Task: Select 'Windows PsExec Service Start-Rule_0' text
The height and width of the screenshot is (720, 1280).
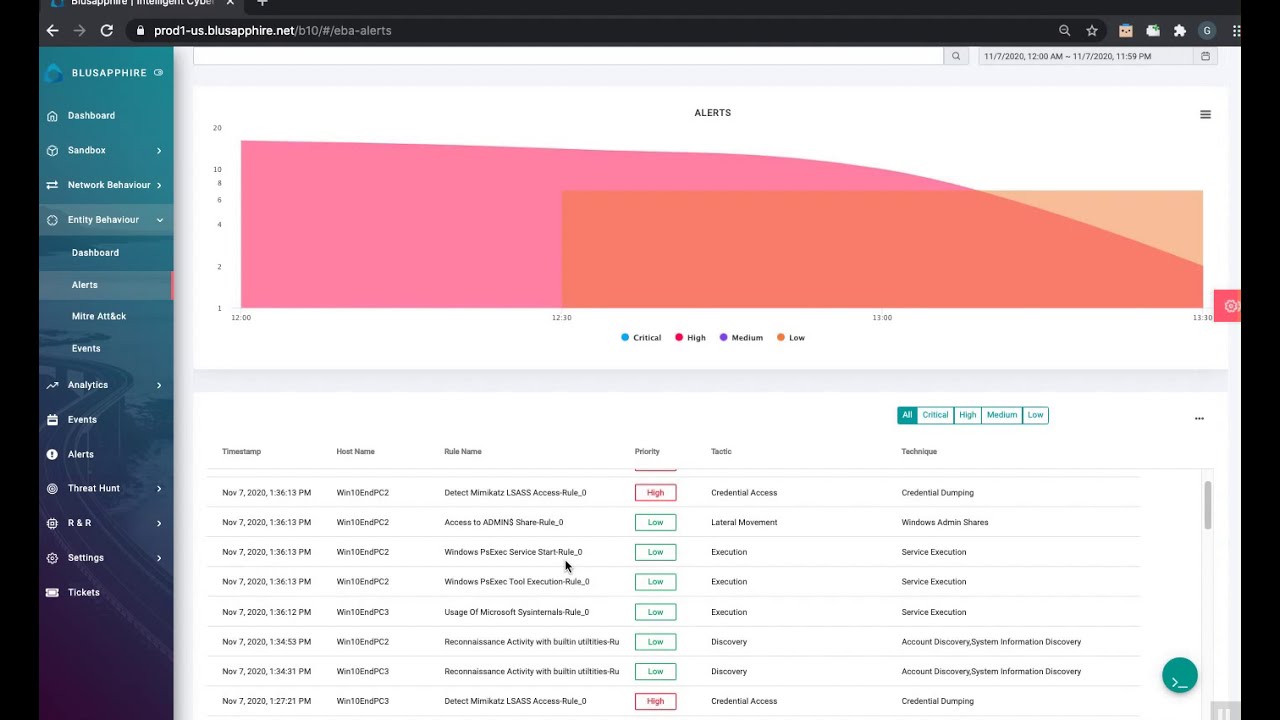Action: pyautogui.click(x=513, y=552)
